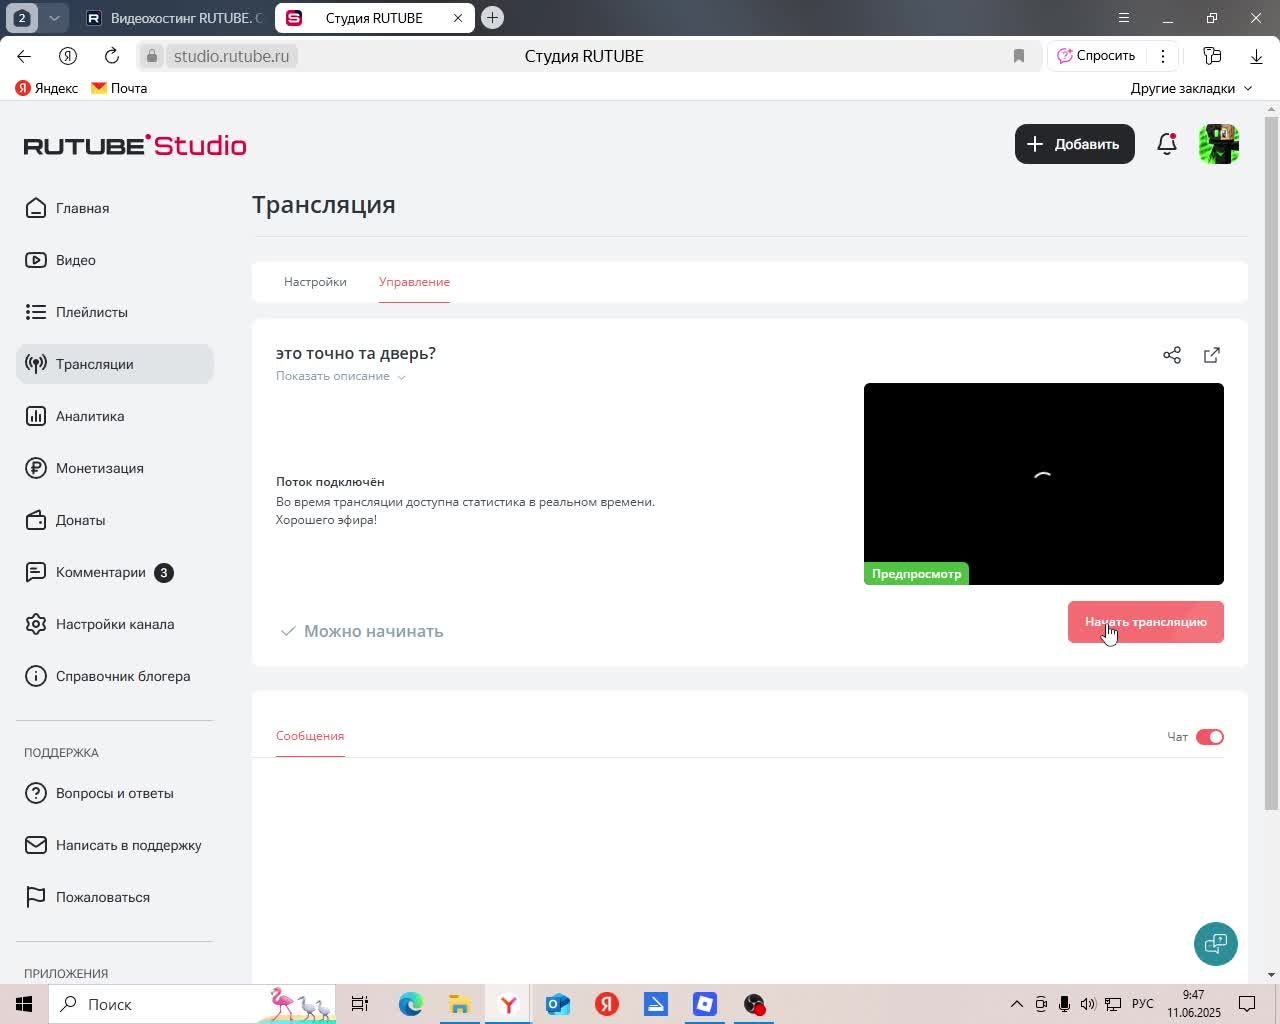Image resolution: width=1280 pixels, height=1024 pixels.
Task: Open Яндекс bookmark
Action: click(x=47, y=88)
